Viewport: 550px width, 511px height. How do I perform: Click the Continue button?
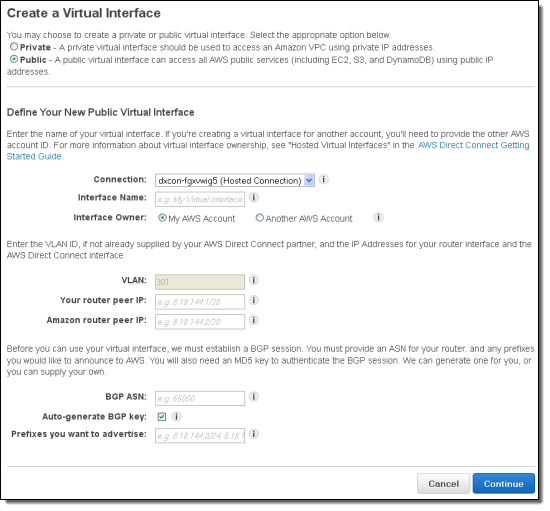pyautogui.click(x=504, y=484)
